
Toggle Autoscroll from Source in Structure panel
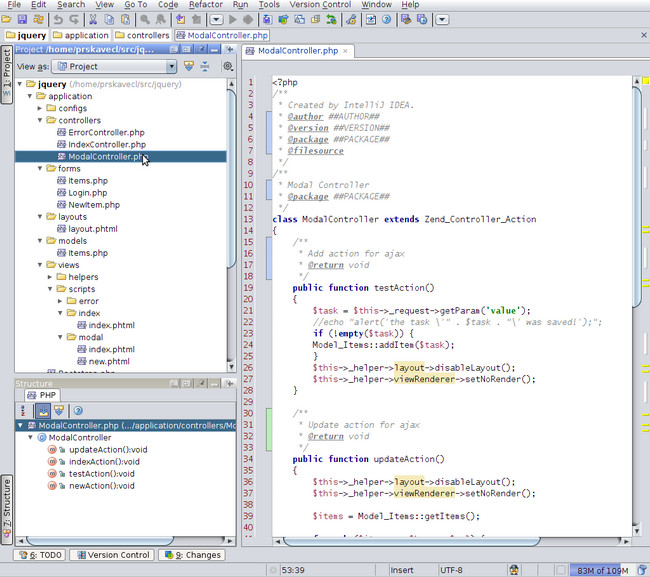point(59,411)
